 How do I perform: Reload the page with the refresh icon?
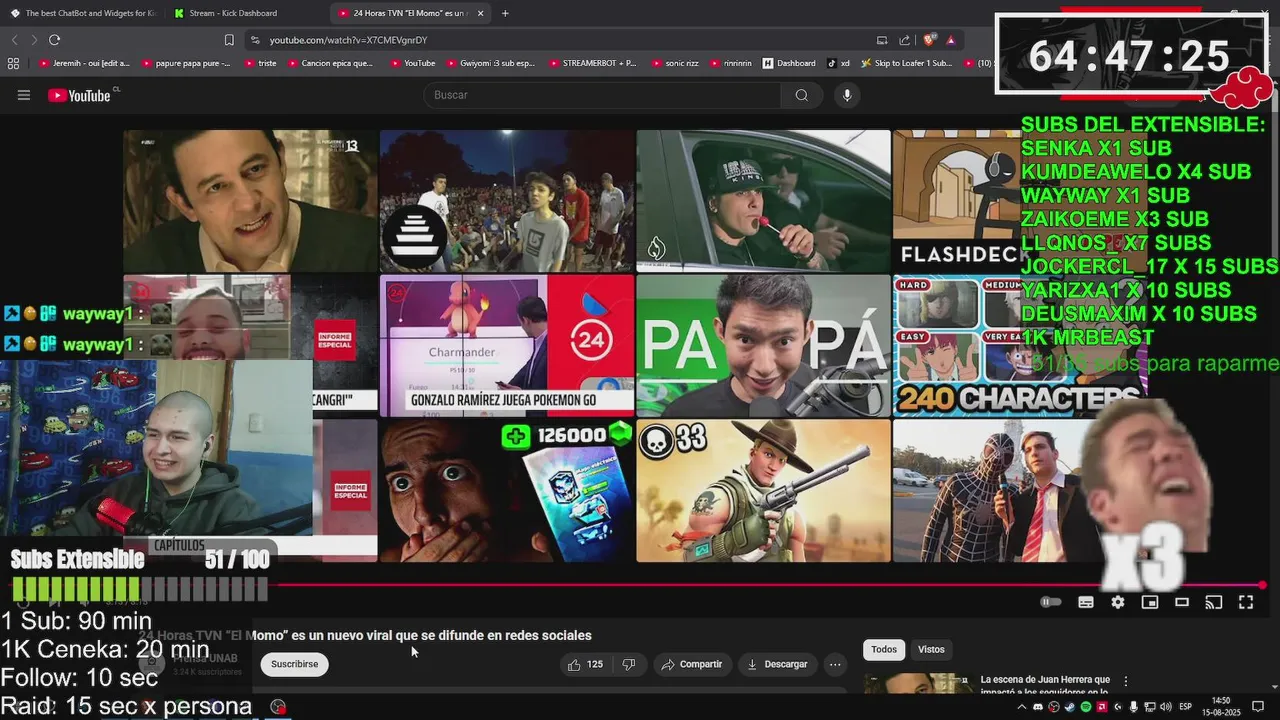click(54, 40)
